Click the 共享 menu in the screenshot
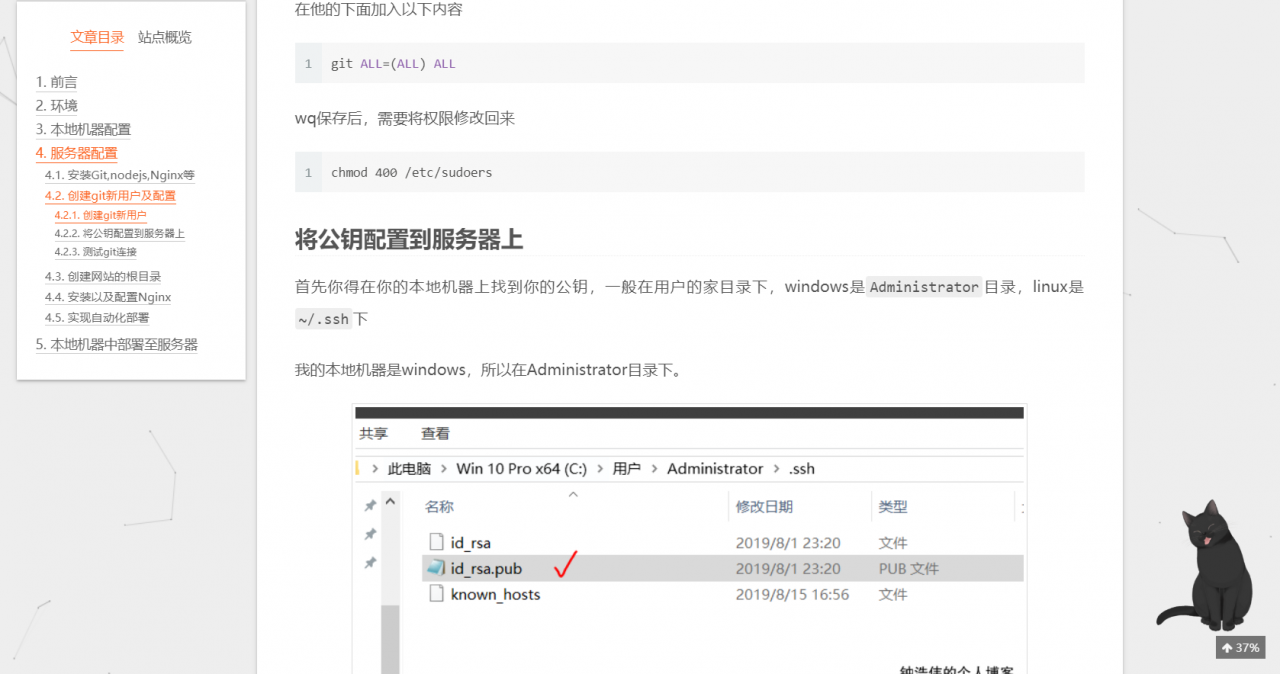Image resolution: width=1280 pixels, height=674 pixels. [374, 433]
